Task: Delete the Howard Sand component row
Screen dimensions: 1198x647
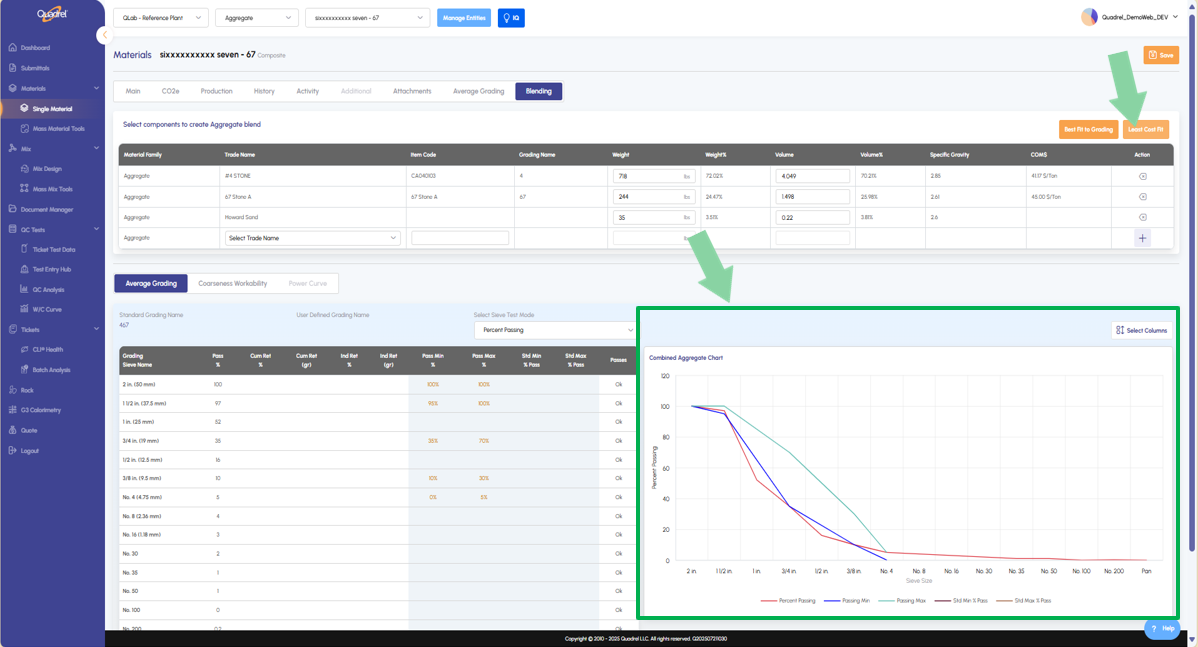Action: (1142, 217)
